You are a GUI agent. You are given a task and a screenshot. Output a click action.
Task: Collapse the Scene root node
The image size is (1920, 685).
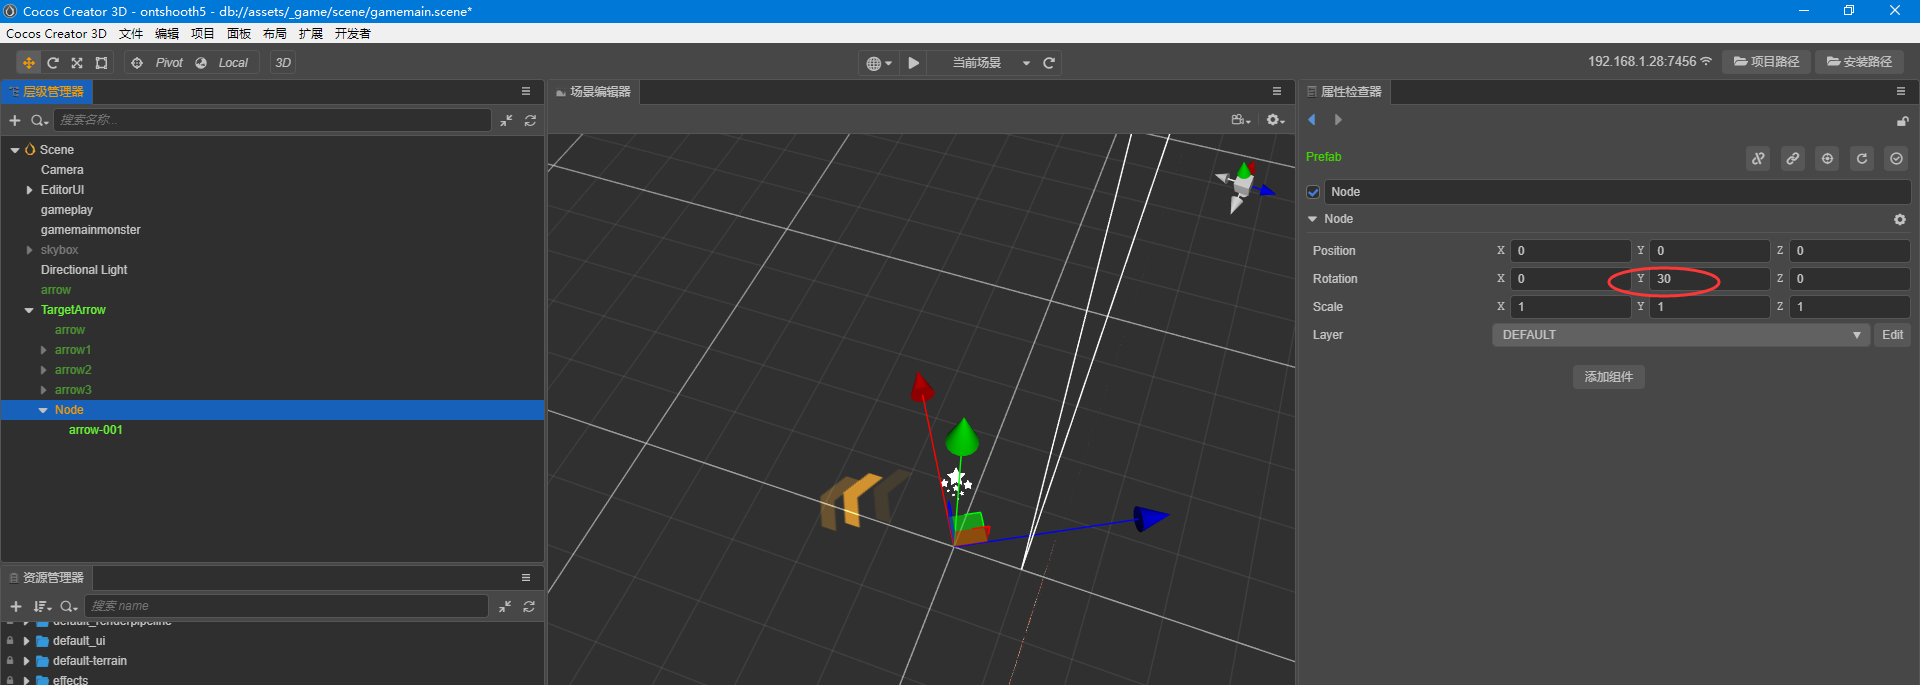pyautogui.click(x=15, y=150)
